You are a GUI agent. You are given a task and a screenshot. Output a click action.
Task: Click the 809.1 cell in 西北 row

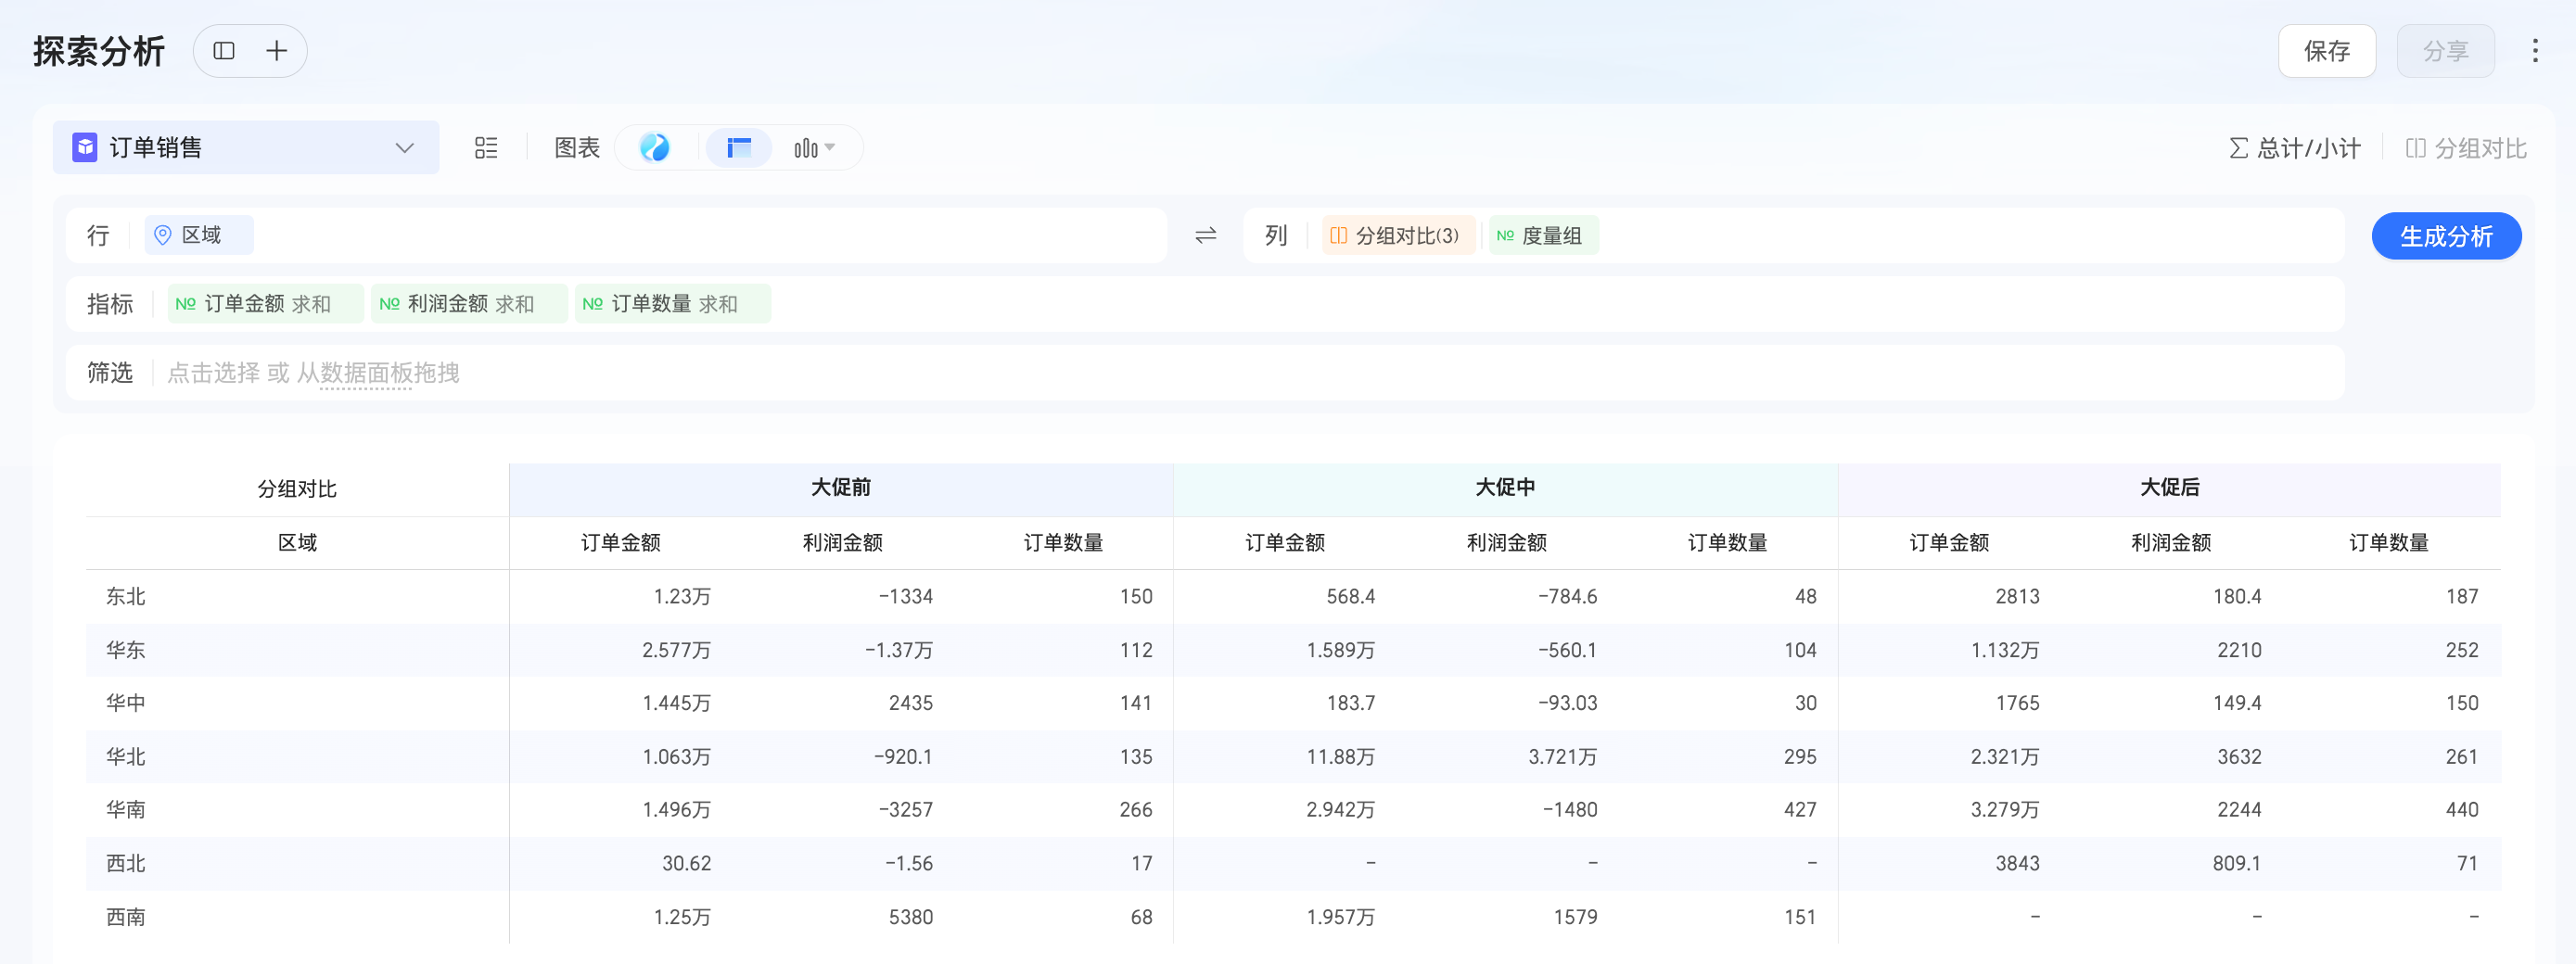(2236, 864)
